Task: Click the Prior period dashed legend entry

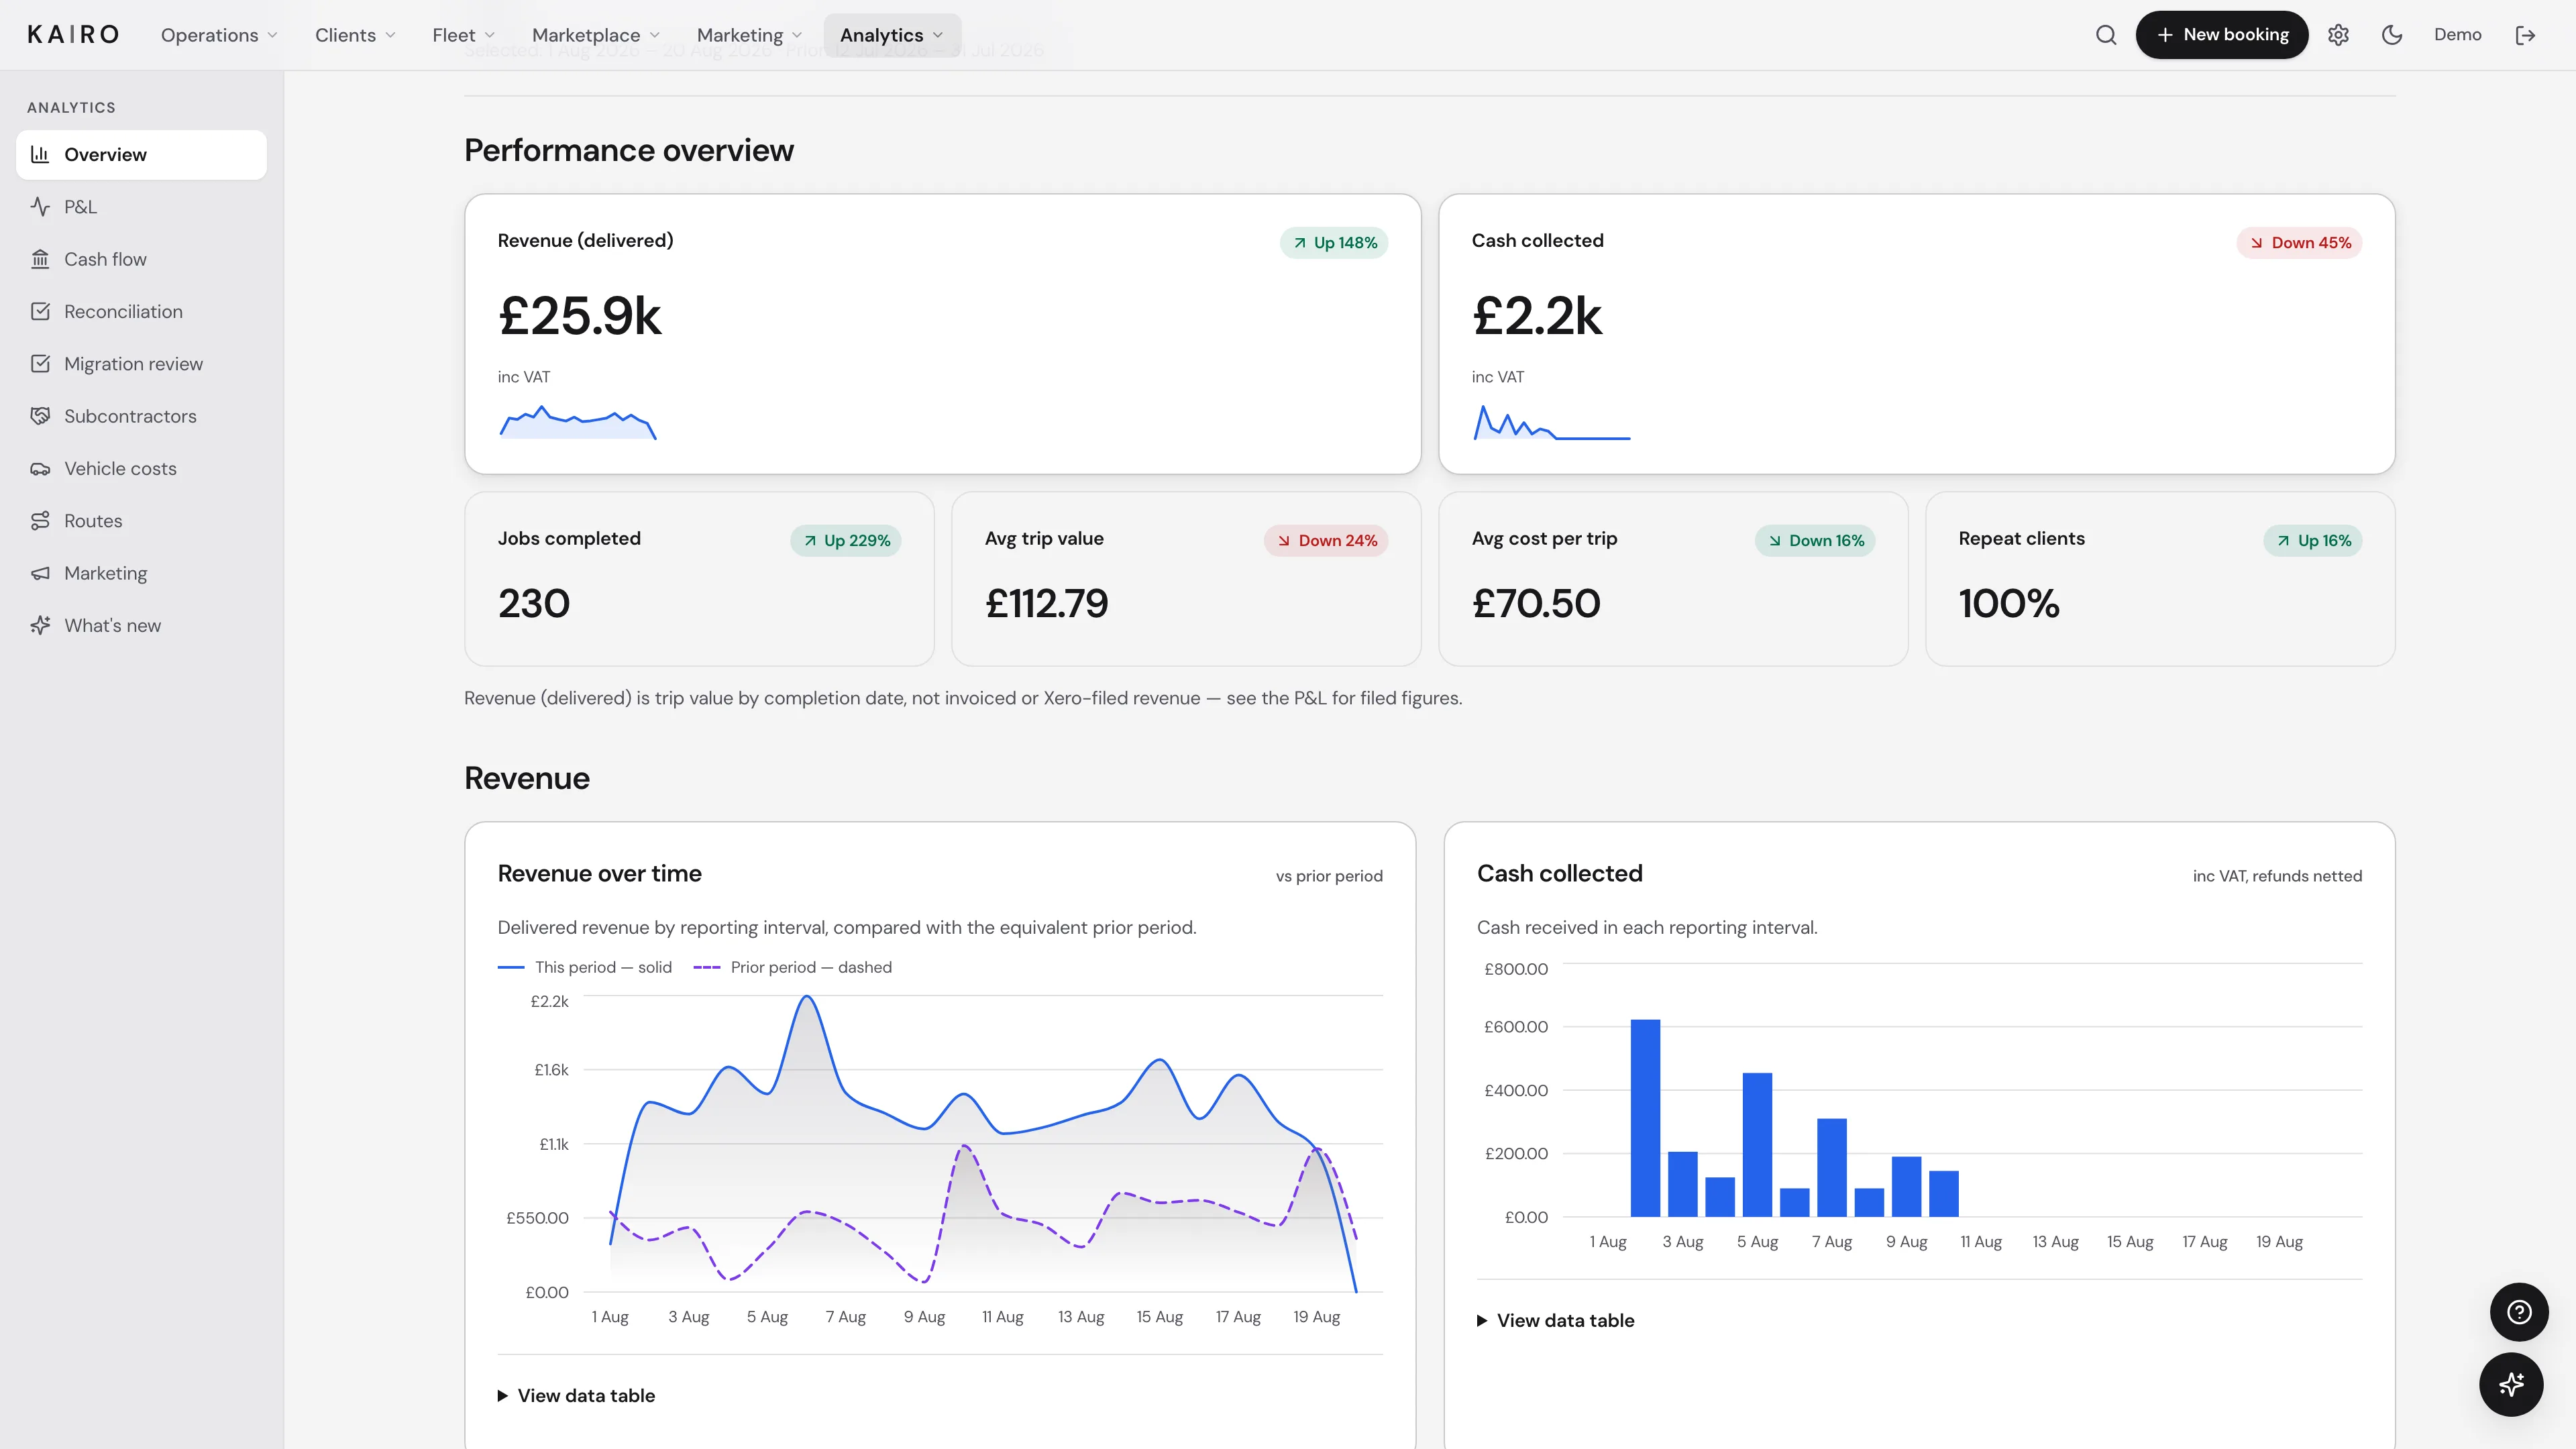Action: 792,967
